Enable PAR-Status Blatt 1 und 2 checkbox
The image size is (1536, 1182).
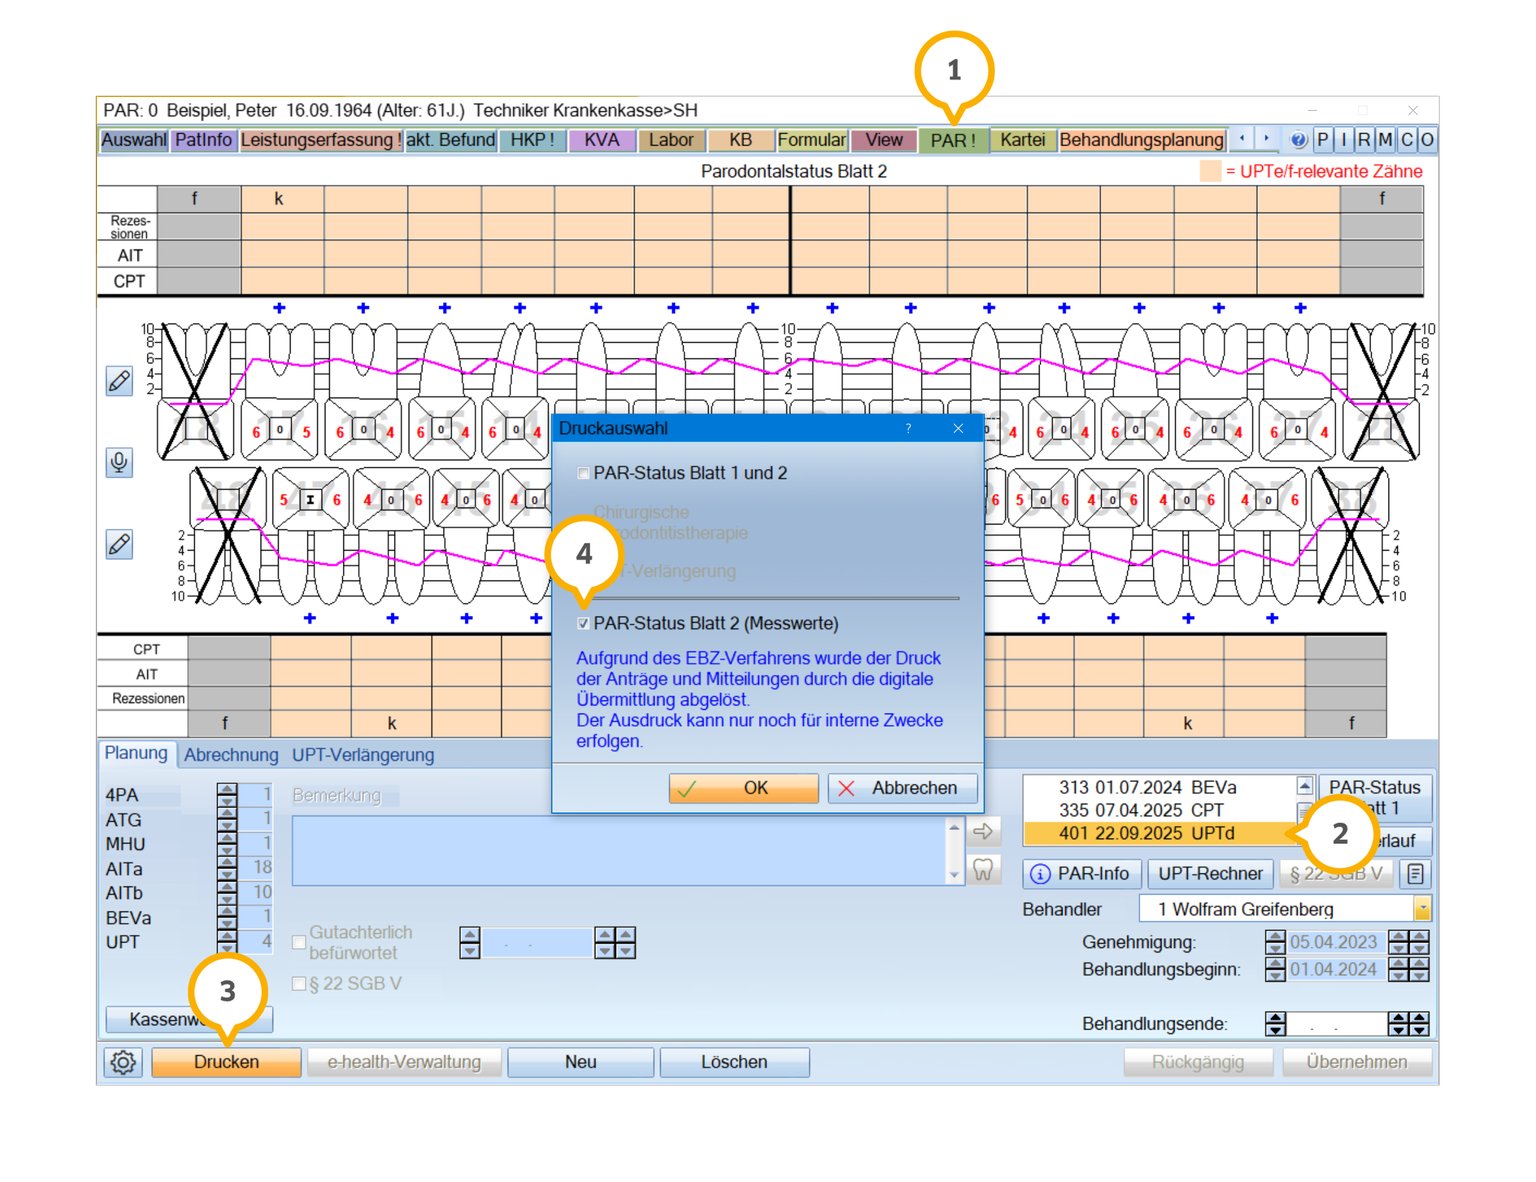point(583,473)
